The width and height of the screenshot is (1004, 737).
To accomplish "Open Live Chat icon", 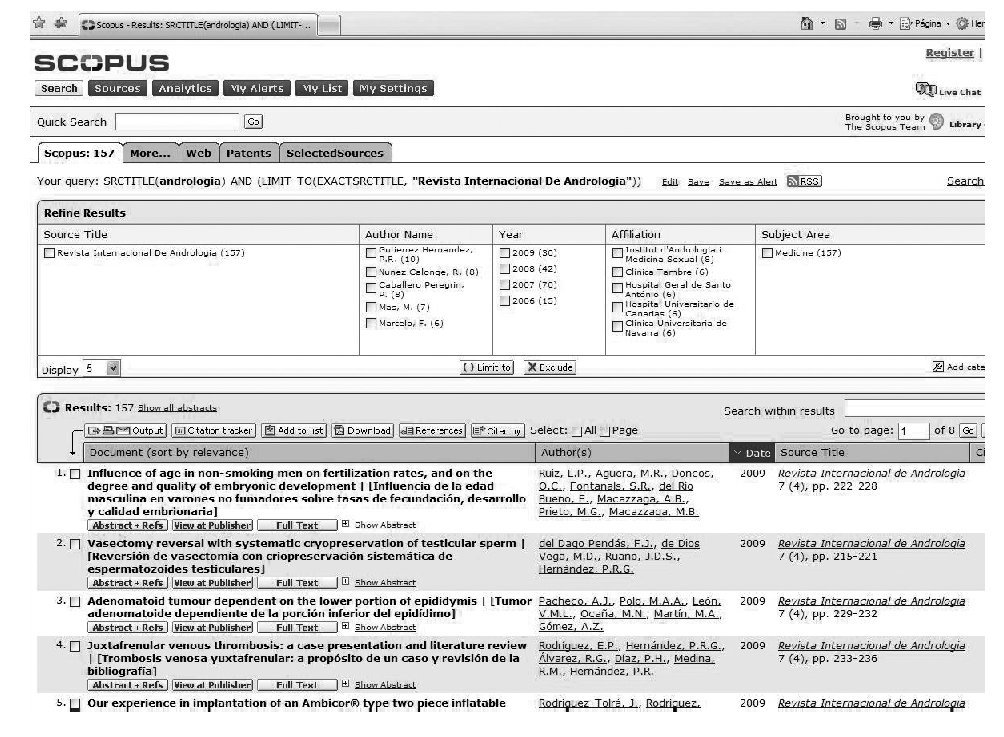I will click(x=925, y=90).
